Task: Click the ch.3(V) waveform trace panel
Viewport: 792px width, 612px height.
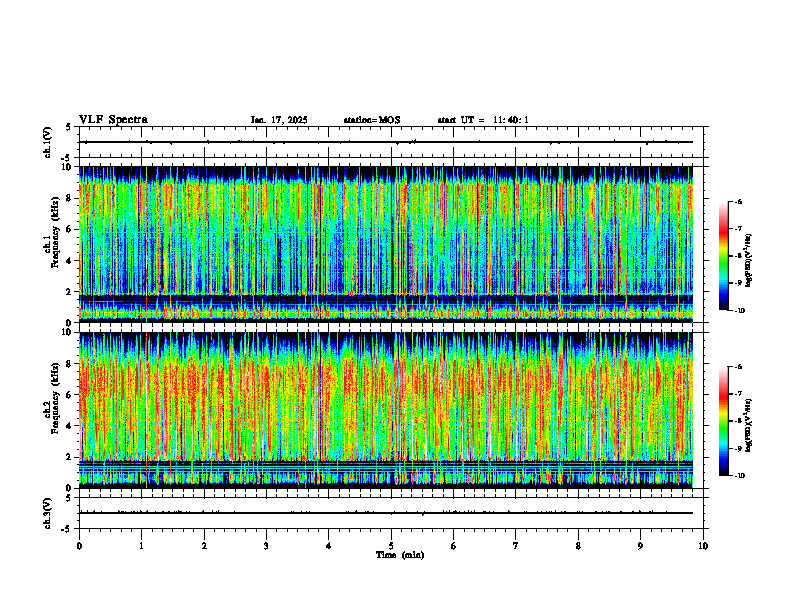Action: click(x=391, y=513)
